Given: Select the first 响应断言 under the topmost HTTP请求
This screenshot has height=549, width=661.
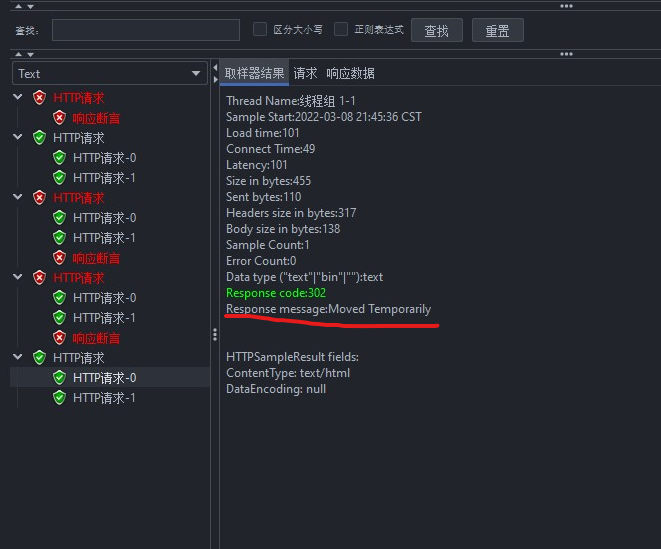Looking at the screenshot, I should coord(96,118).
